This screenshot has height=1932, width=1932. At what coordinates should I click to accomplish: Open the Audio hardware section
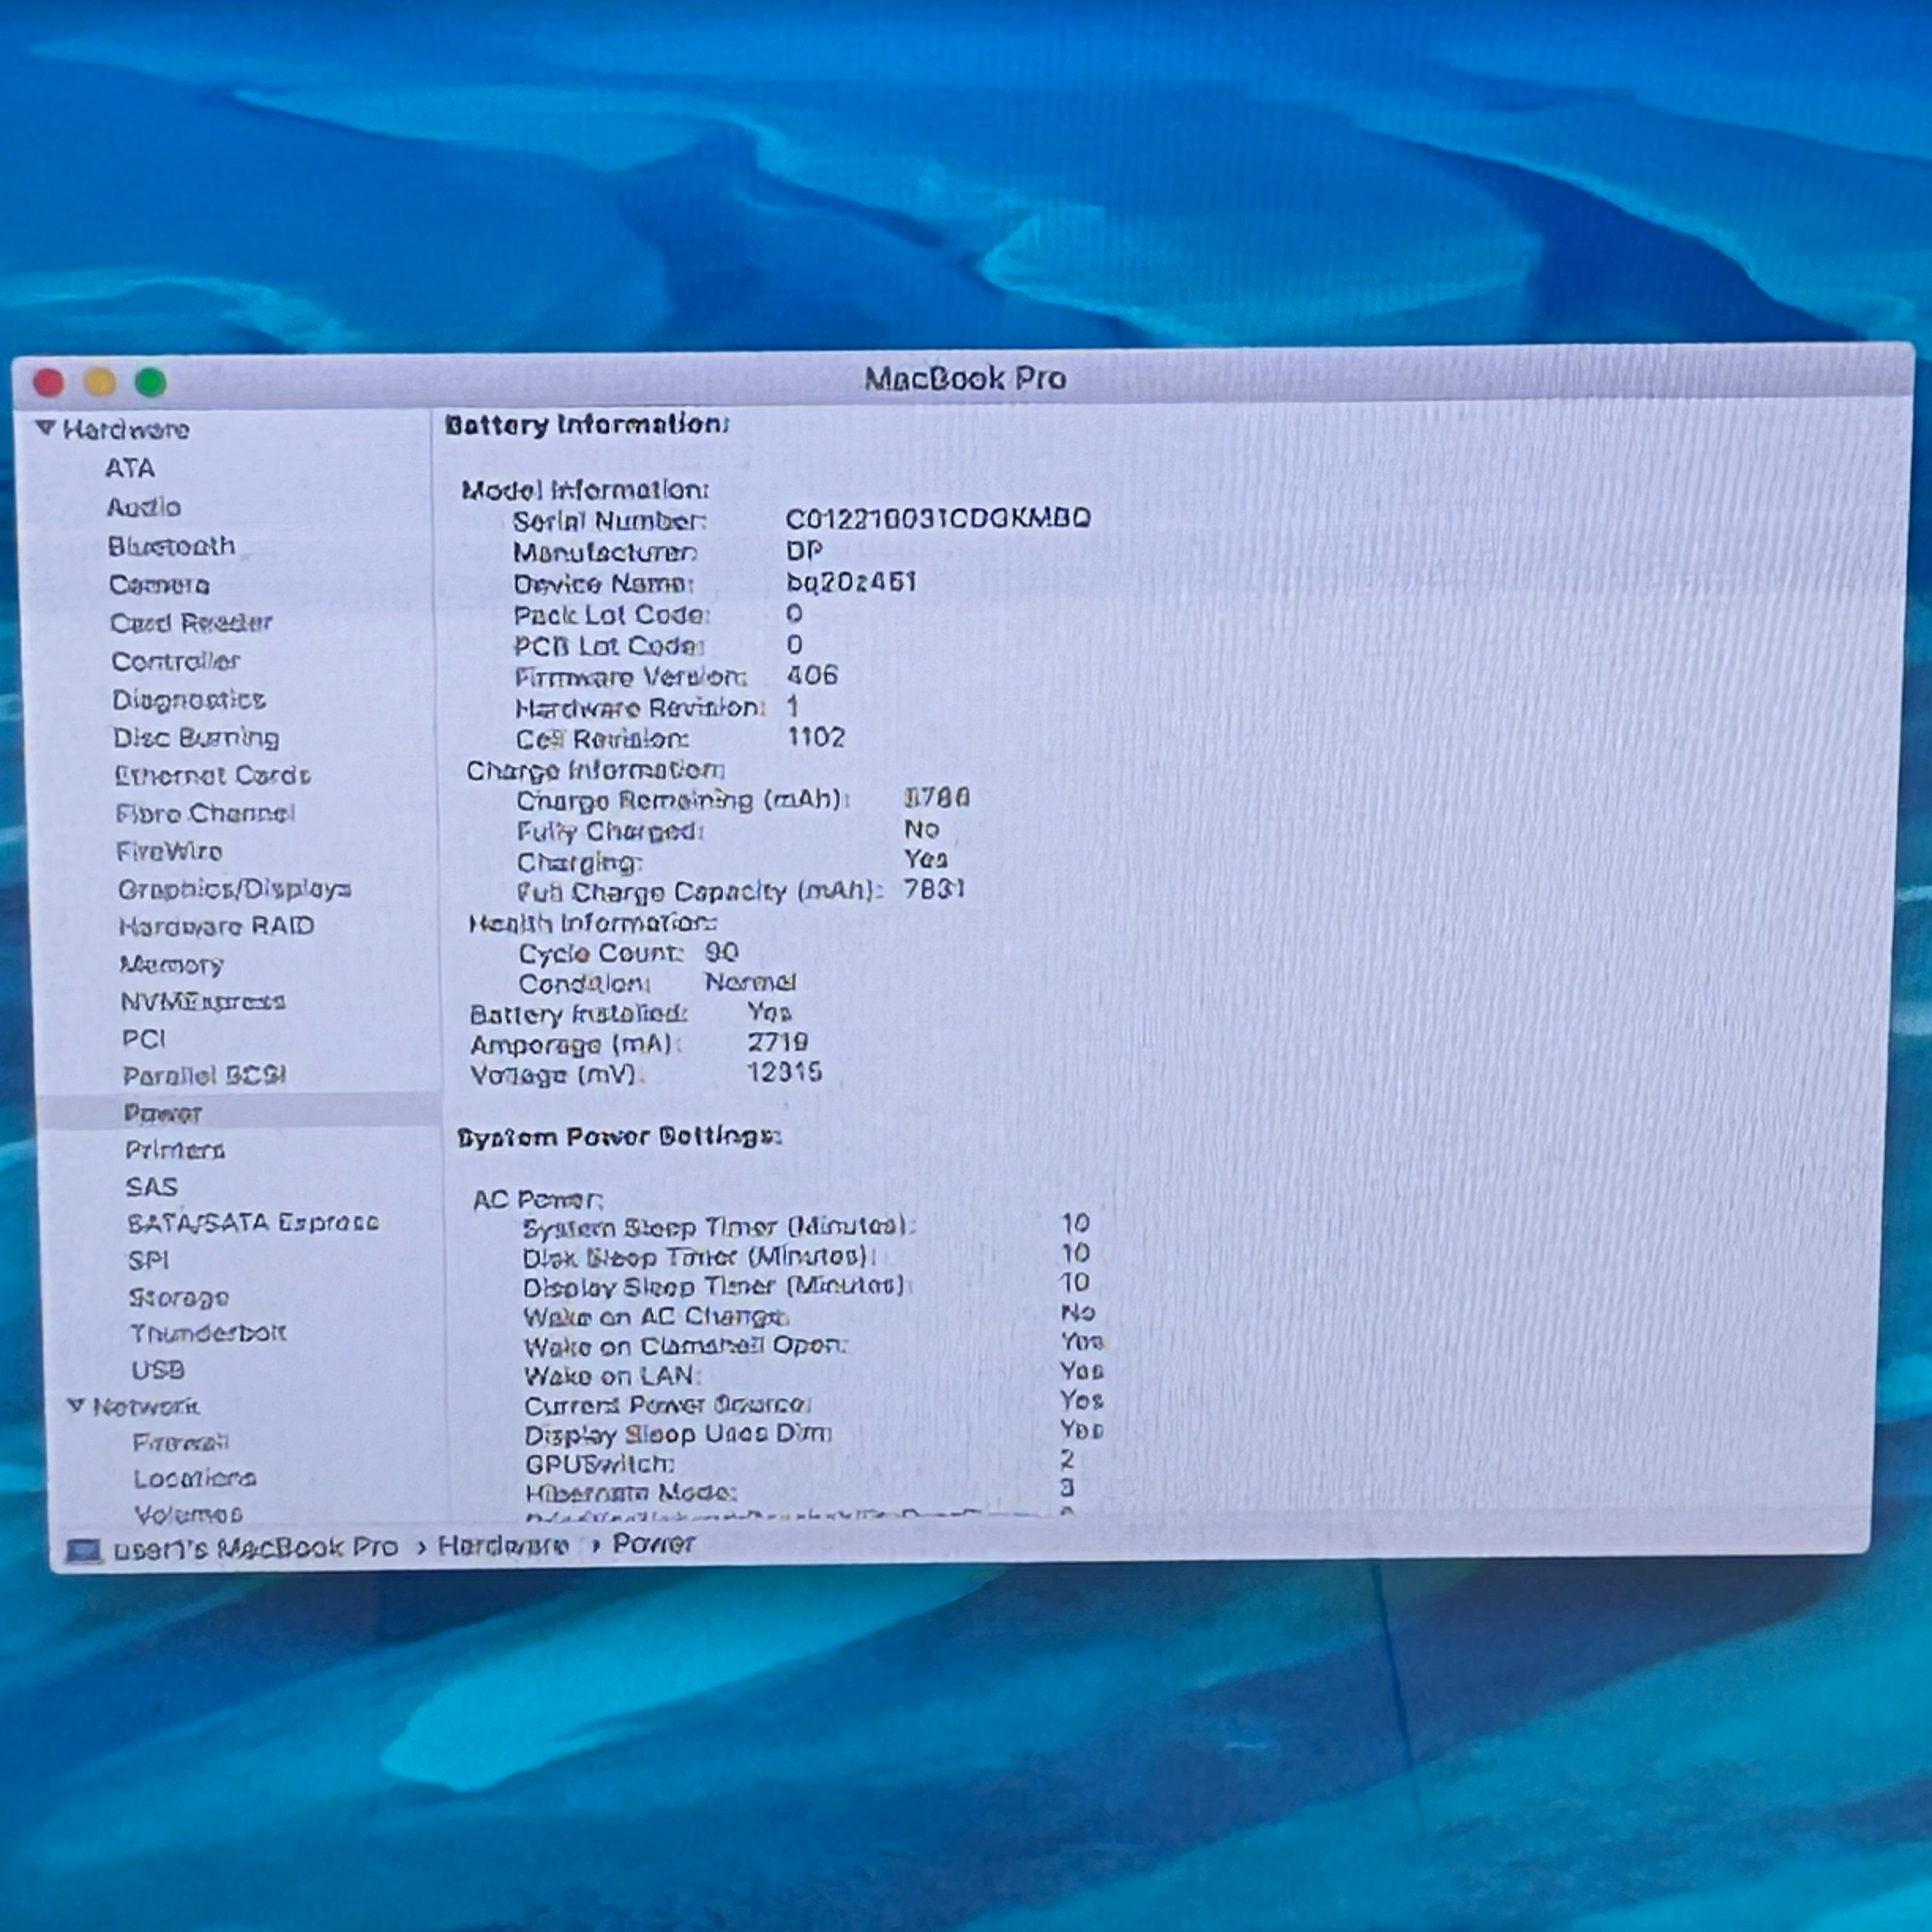(x=144, y=507)
